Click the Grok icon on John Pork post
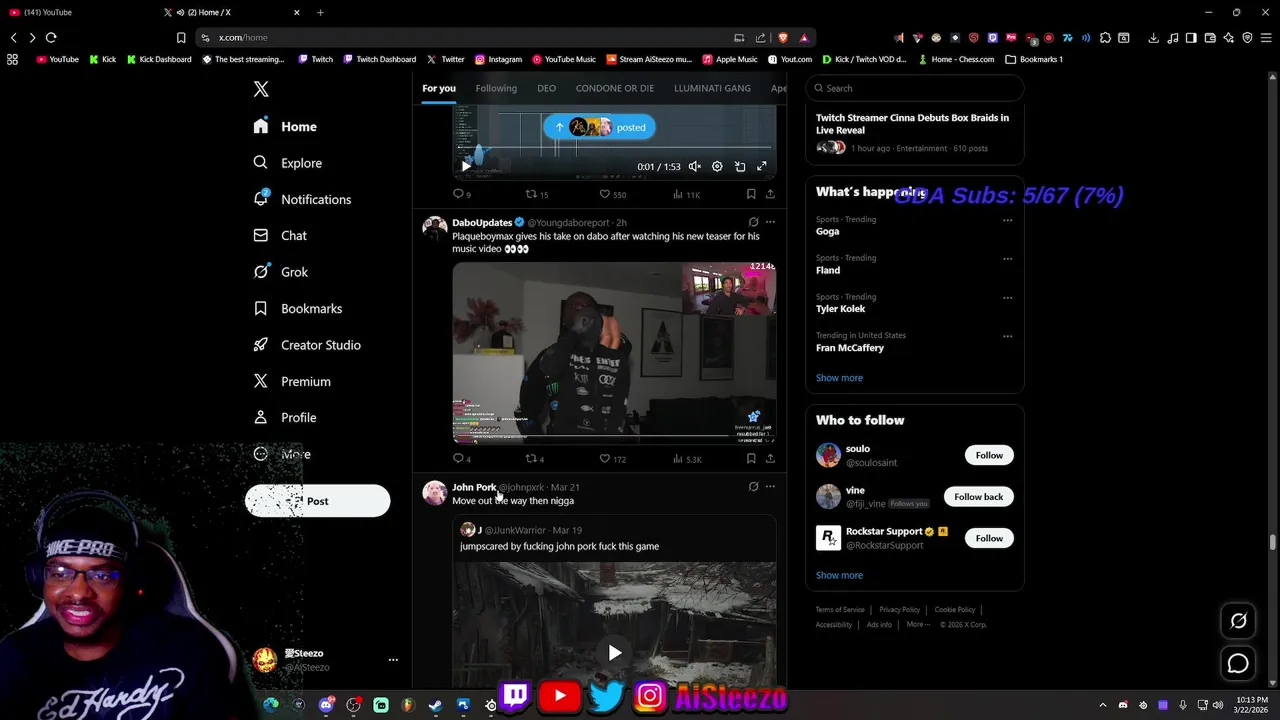The height and width of the screenshot is (720, 1280). coord(753,487)
